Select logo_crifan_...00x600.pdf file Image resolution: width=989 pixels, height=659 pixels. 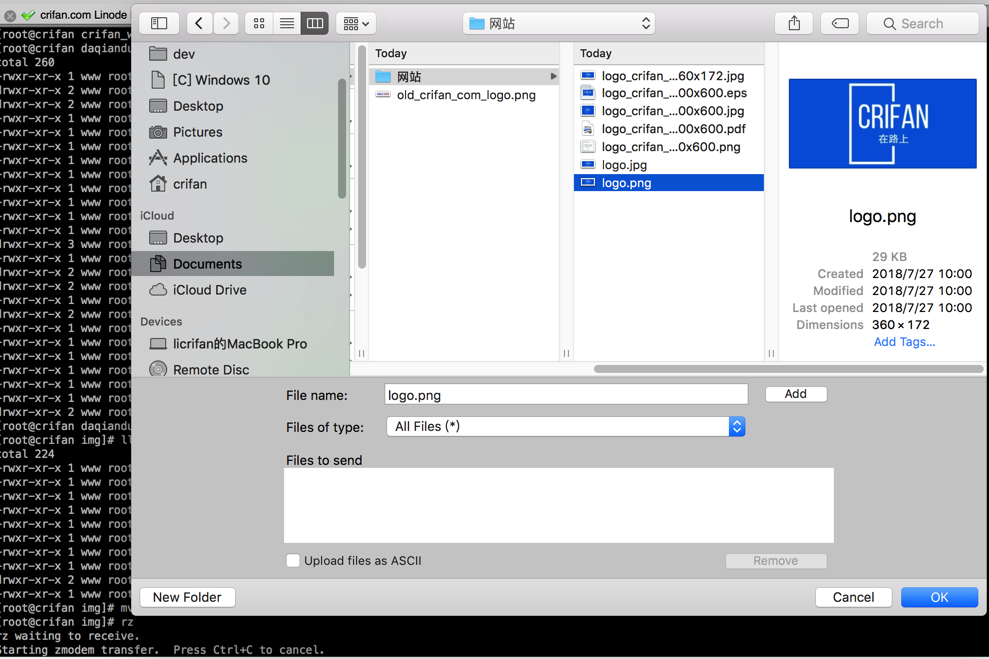(669, 129)
